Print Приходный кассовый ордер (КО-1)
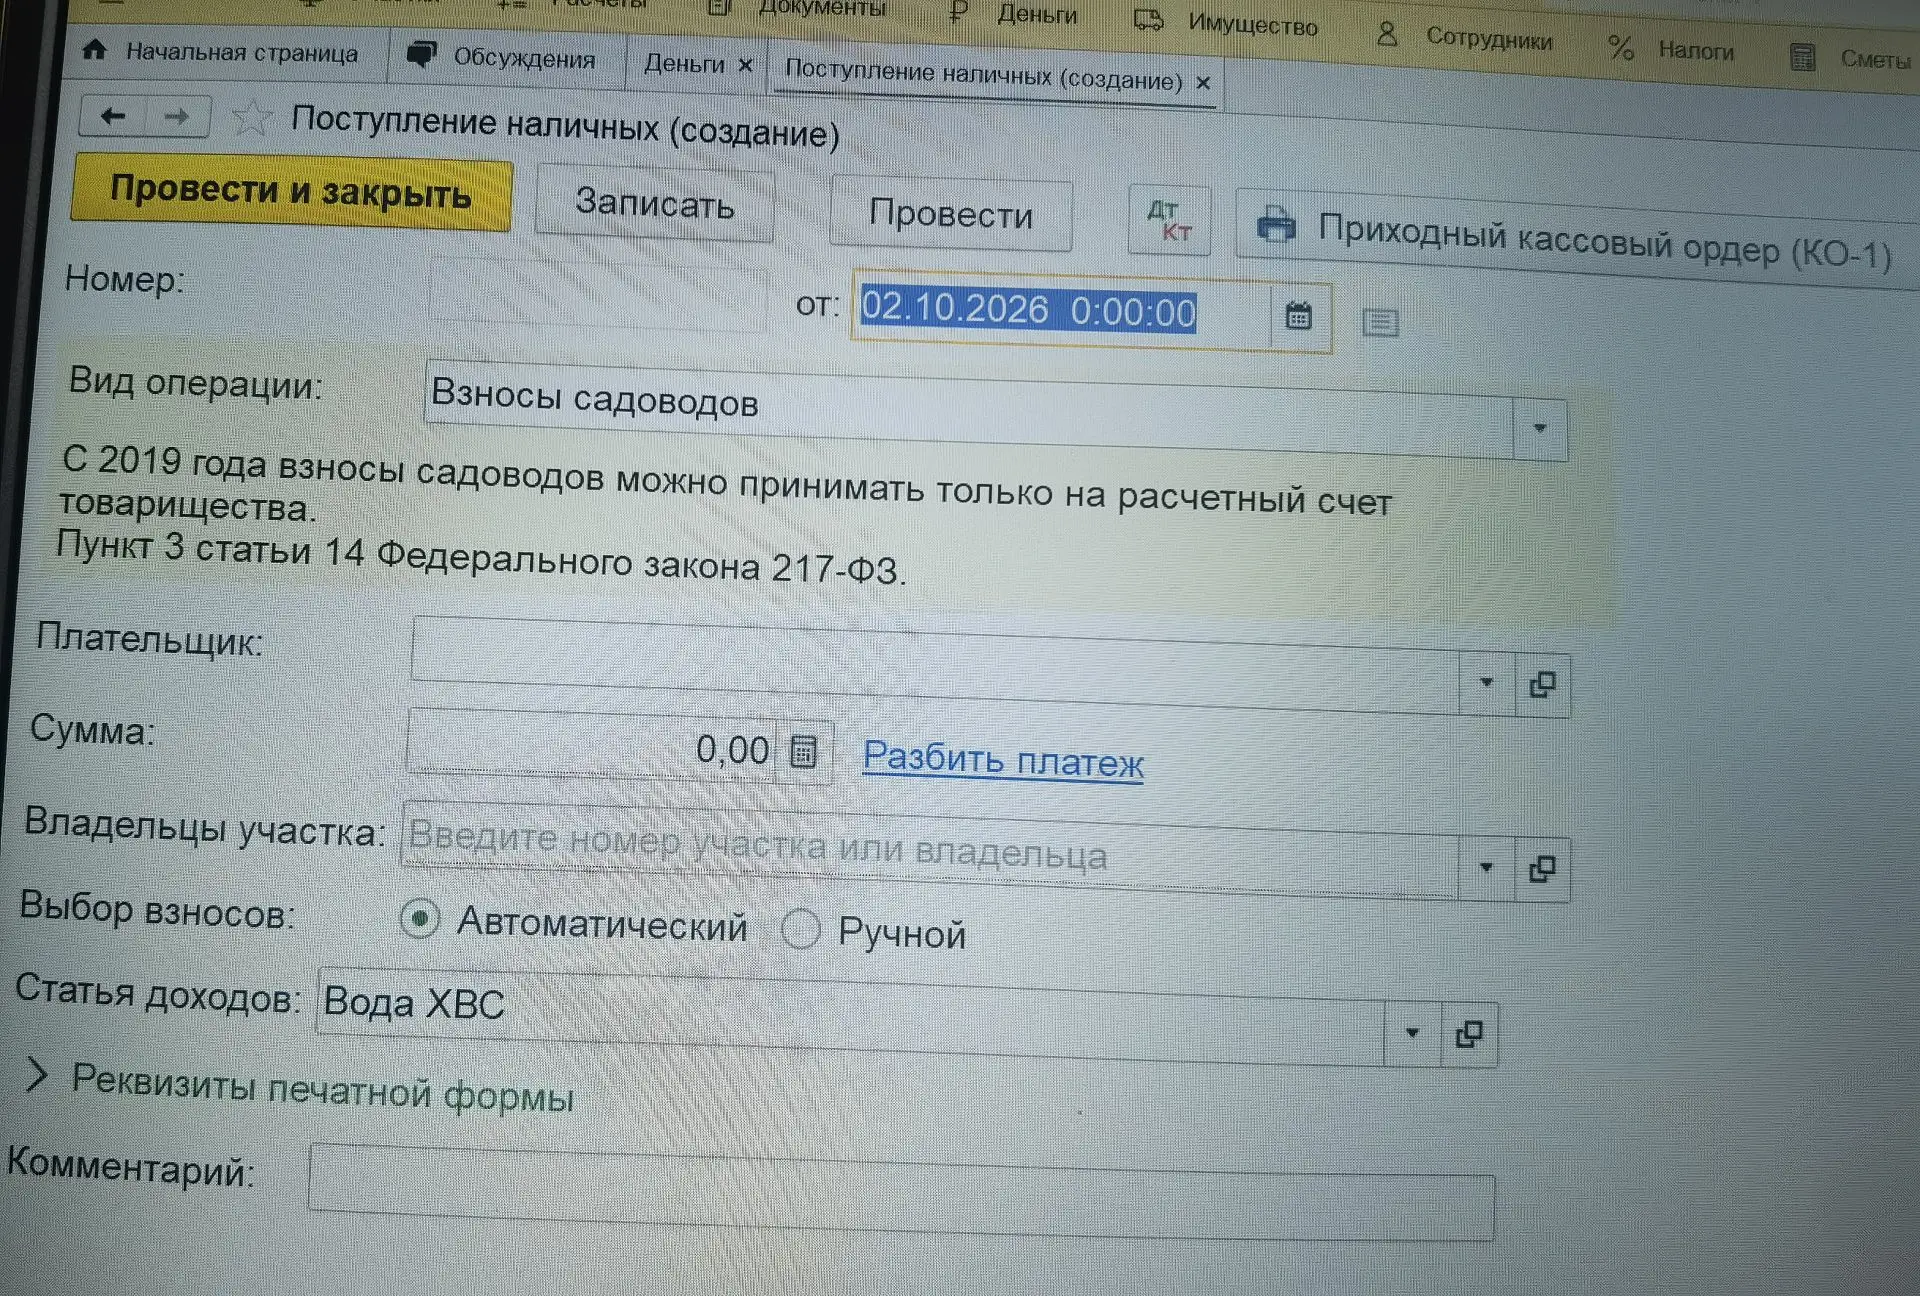The width and height of the screenshot is (1920, 1296). coord(1575,239)
